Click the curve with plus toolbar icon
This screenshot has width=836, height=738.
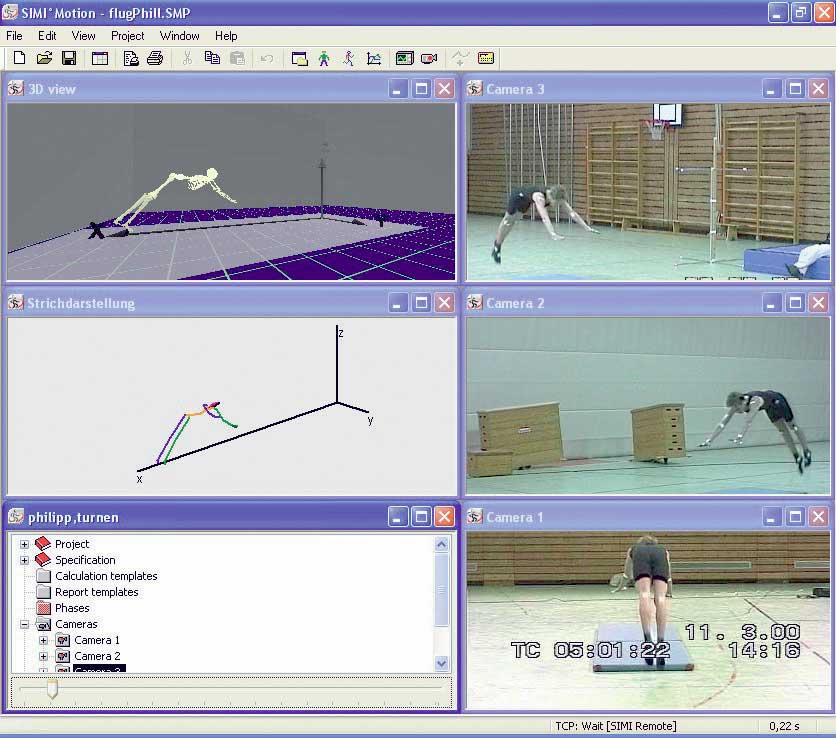coord(460,58)
